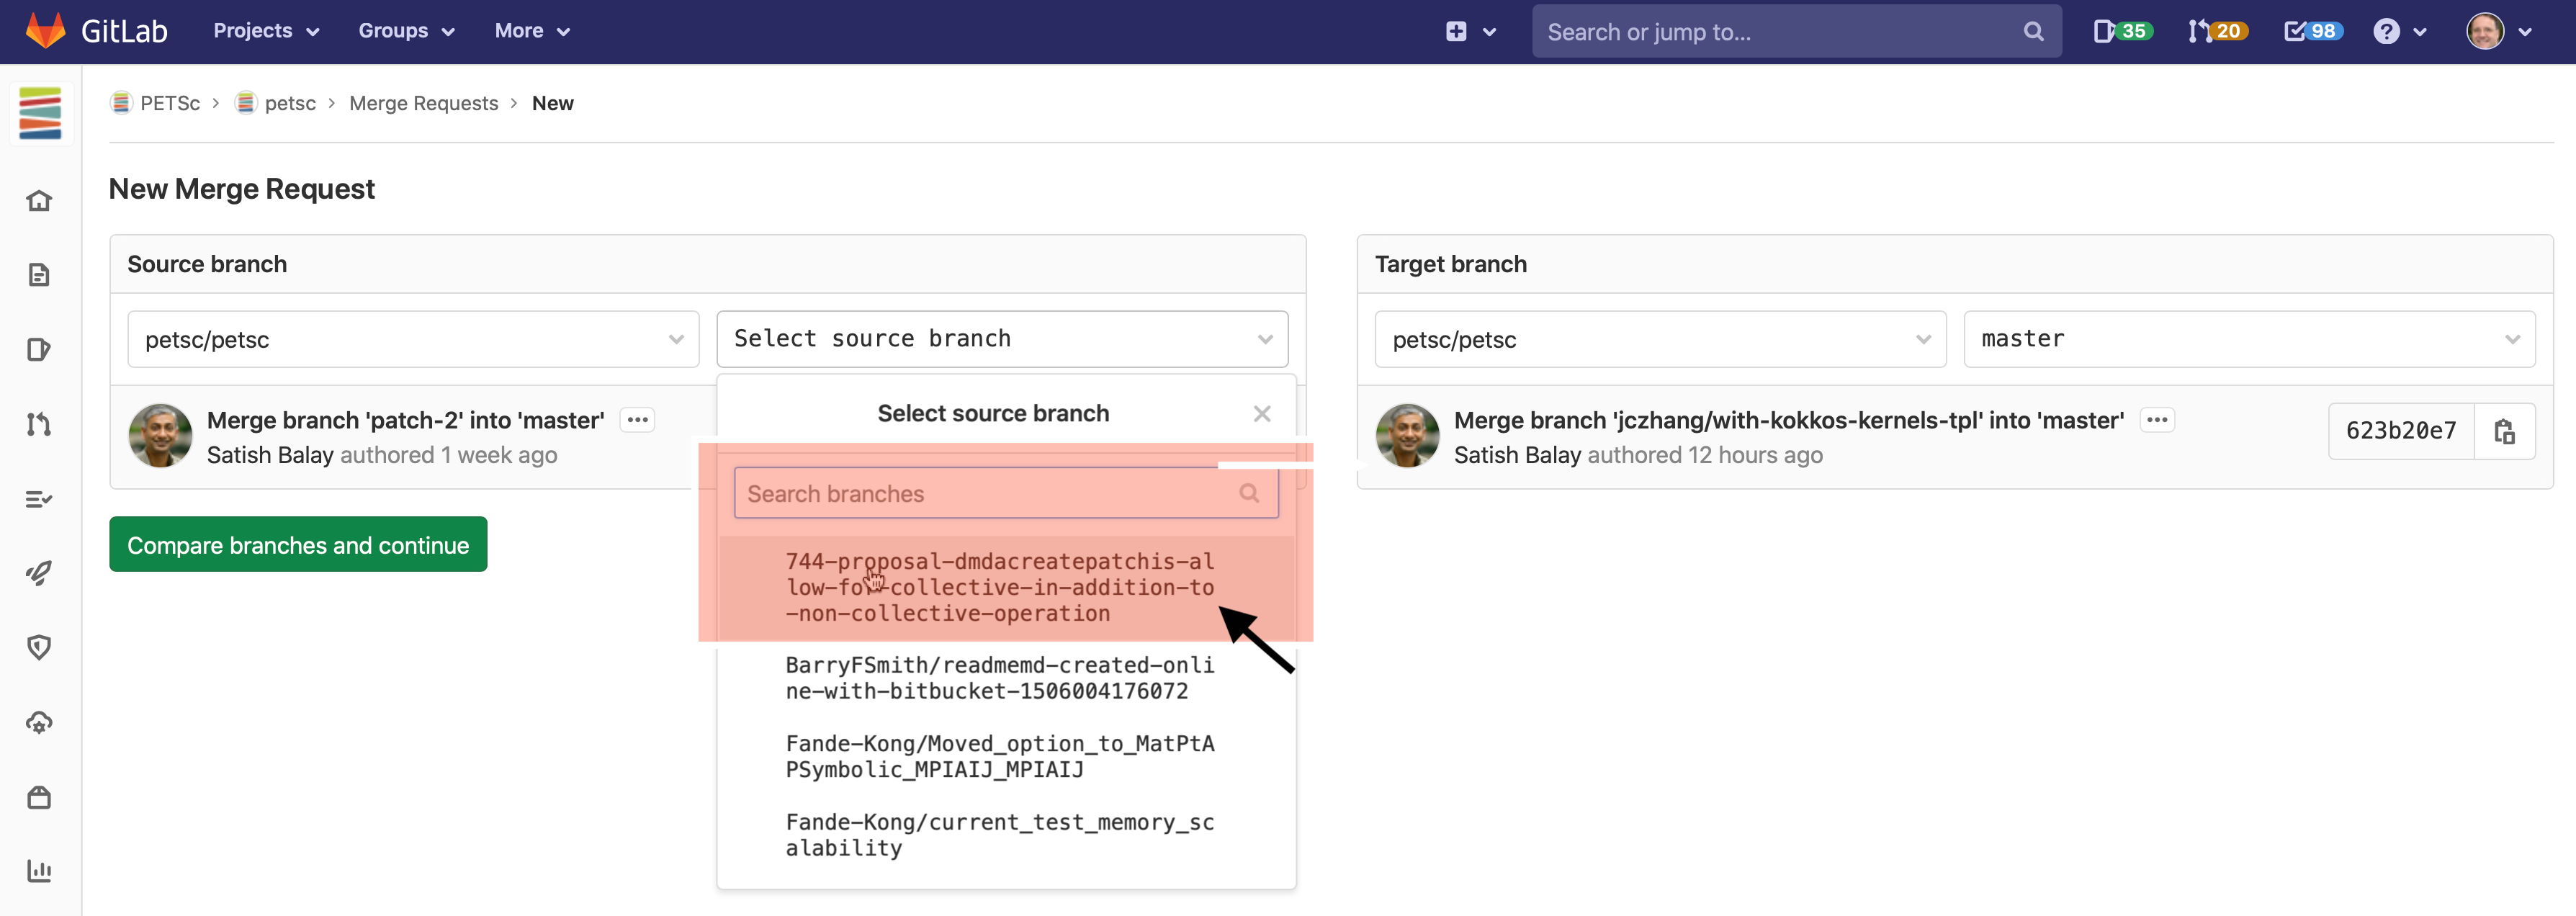Select branch Fande-Kong/Moved_option_to_MatPtAP
Image resolution: width=2576 pixels, height=916 pixels.
(1006, 757)
